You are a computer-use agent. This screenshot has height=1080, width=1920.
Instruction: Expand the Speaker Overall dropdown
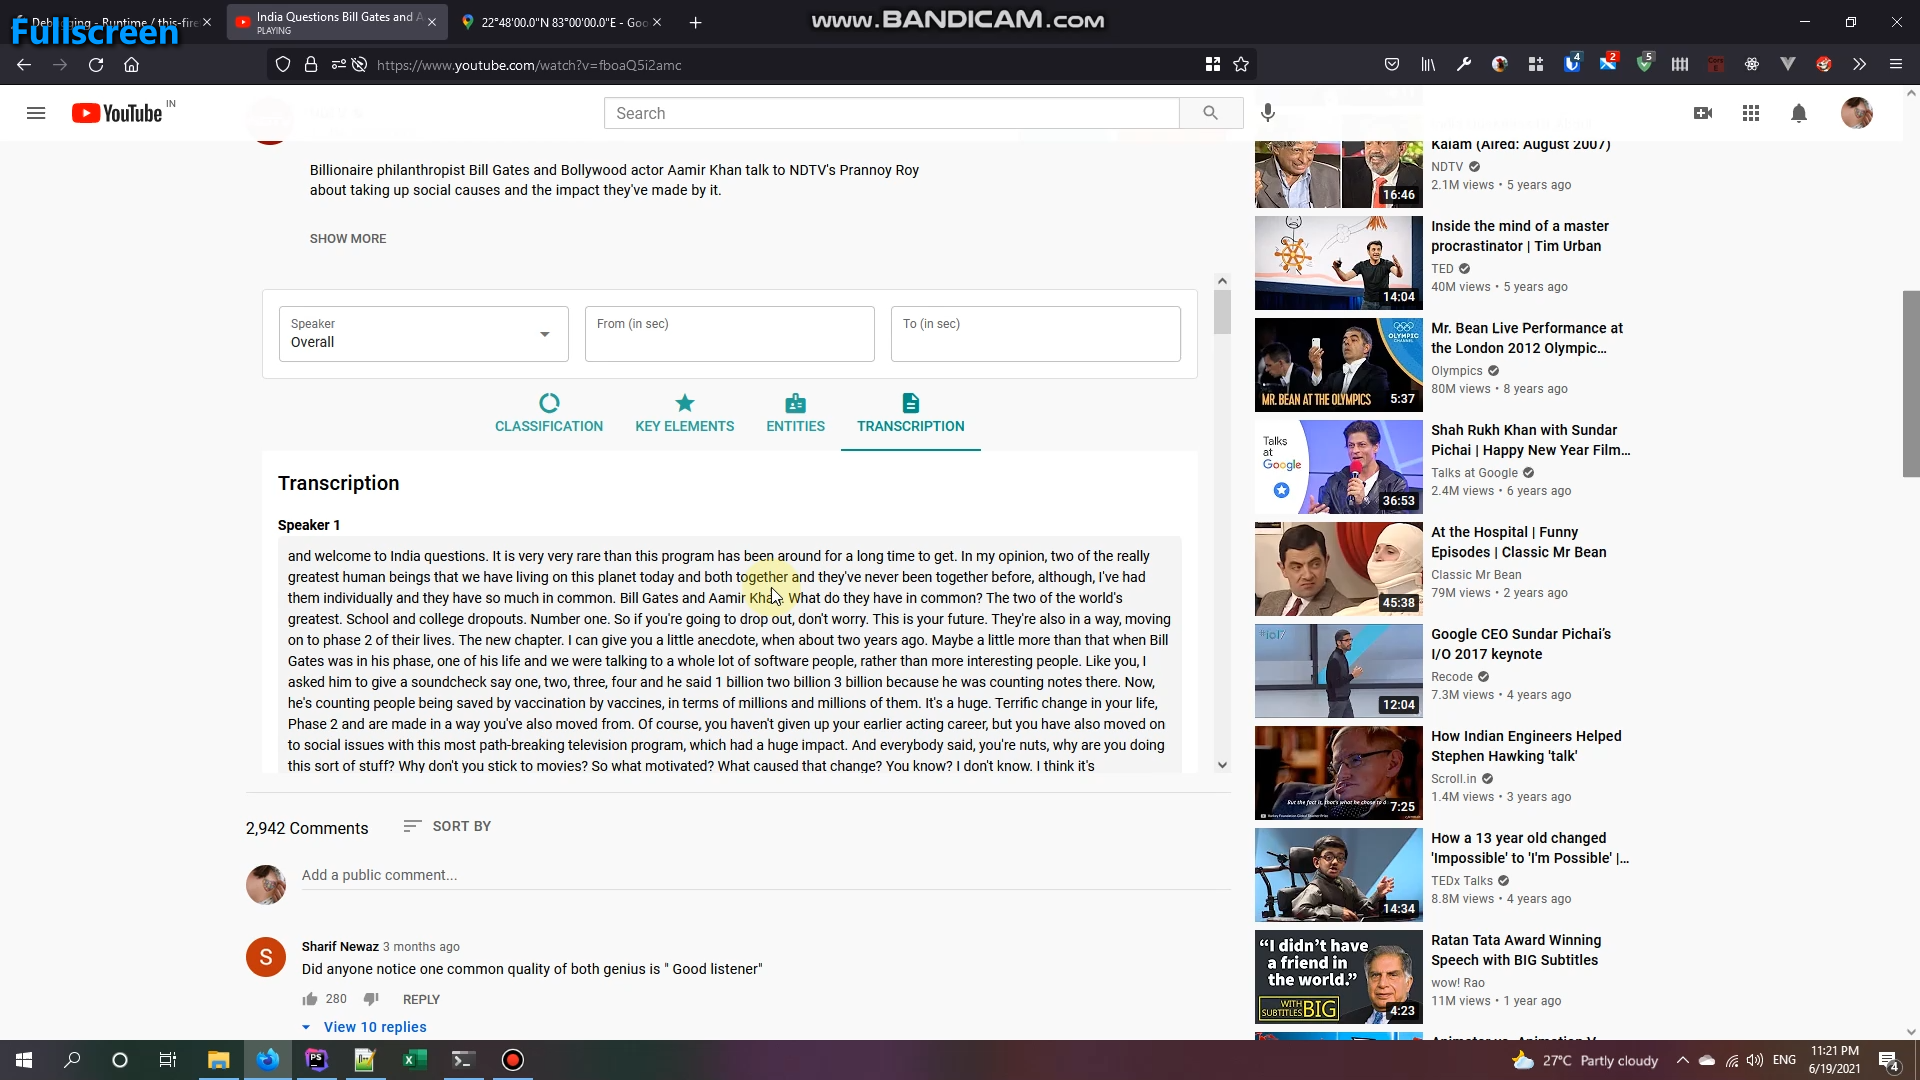423,334
